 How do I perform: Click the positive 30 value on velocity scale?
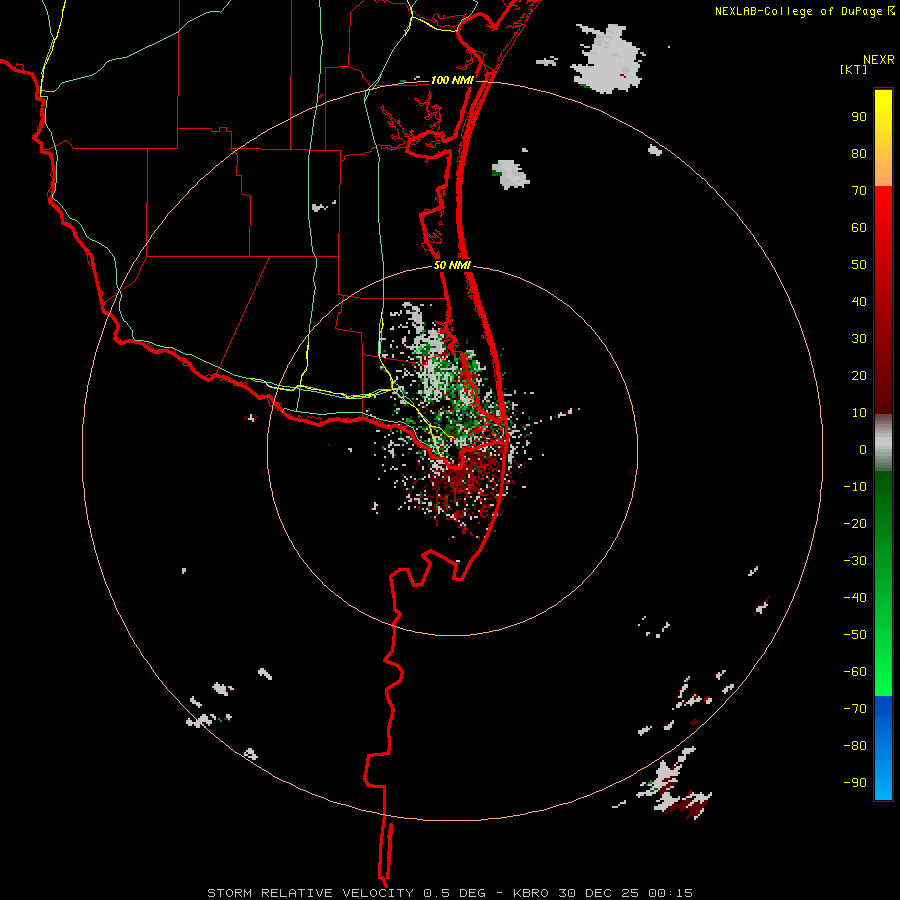859,339
